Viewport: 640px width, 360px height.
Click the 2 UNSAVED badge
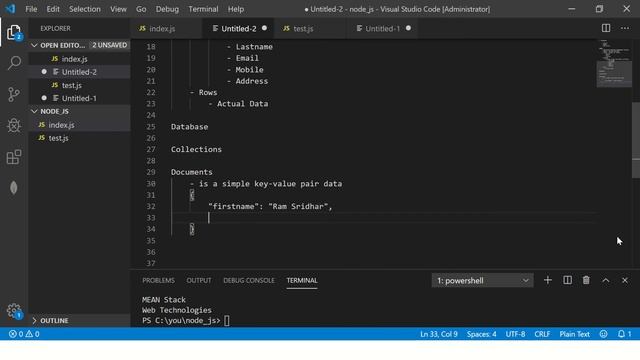coord(109,45)
